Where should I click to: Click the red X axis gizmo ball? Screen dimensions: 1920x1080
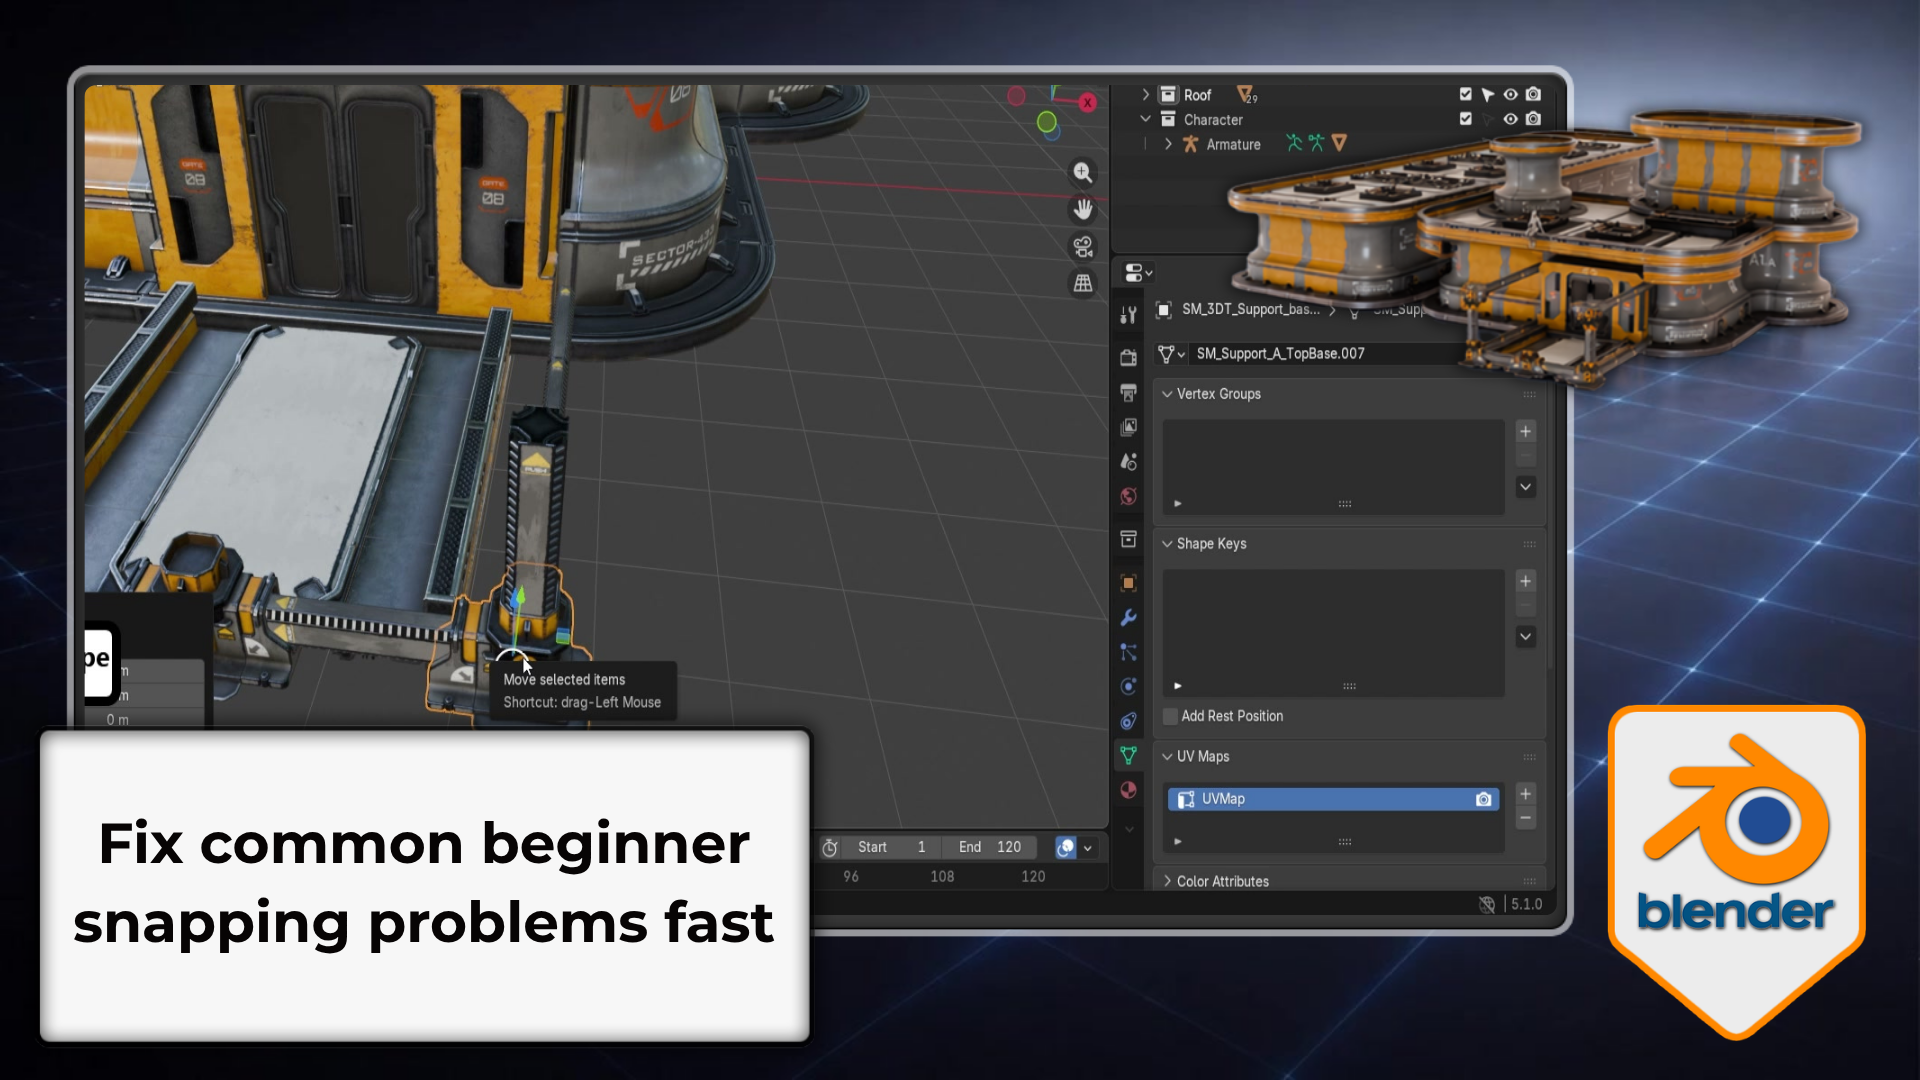[1088, 102]
